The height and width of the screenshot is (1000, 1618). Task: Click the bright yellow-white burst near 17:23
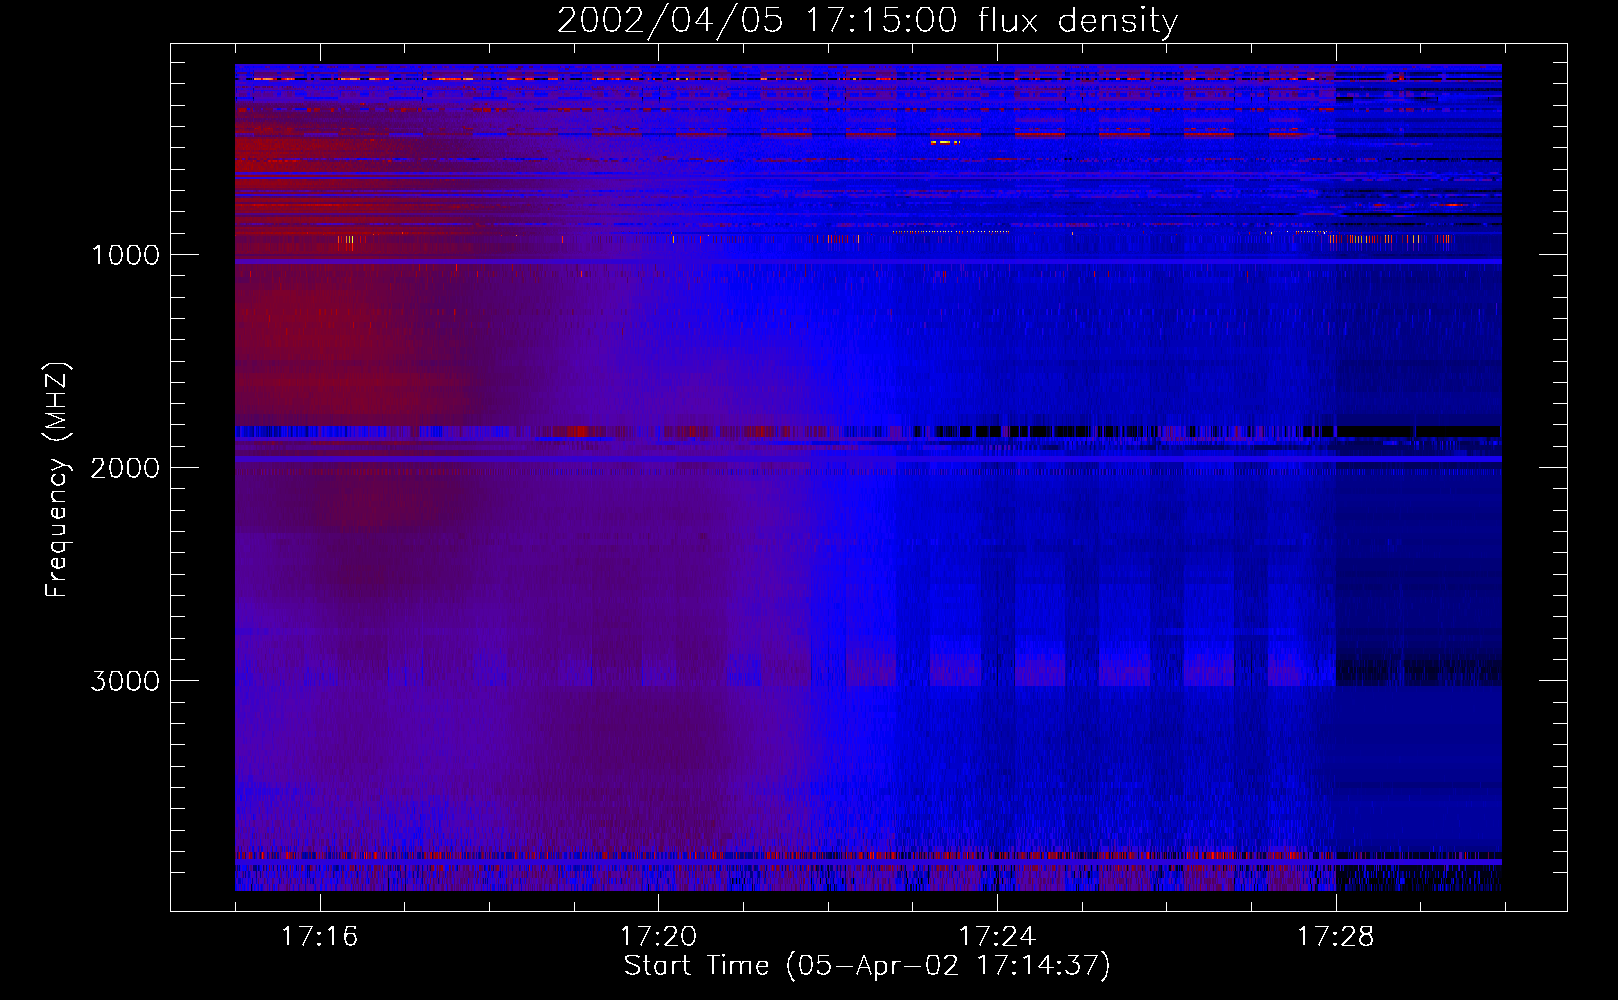[944, 143]
